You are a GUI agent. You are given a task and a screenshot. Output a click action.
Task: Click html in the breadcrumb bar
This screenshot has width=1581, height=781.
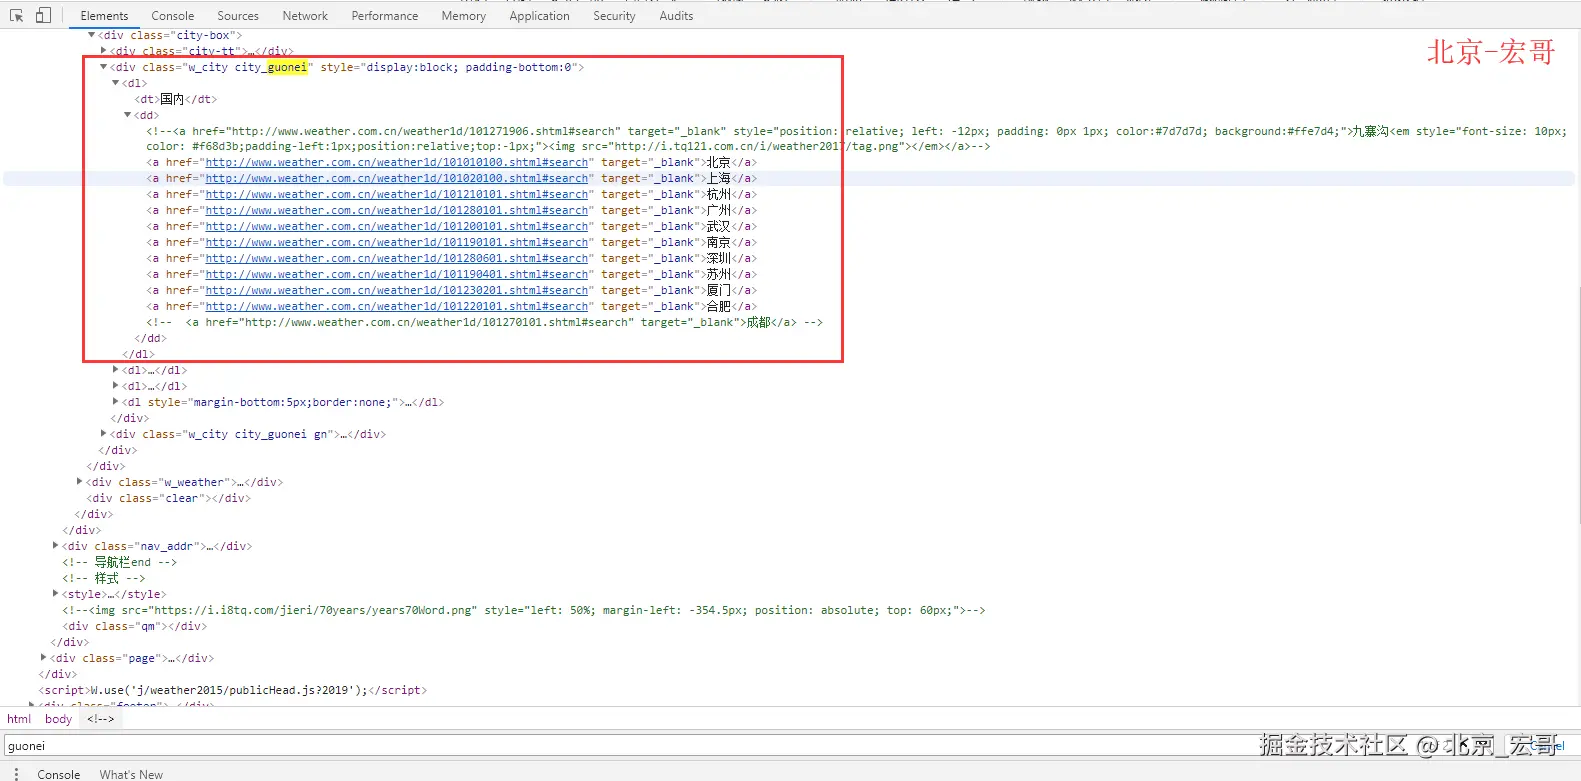19,719
